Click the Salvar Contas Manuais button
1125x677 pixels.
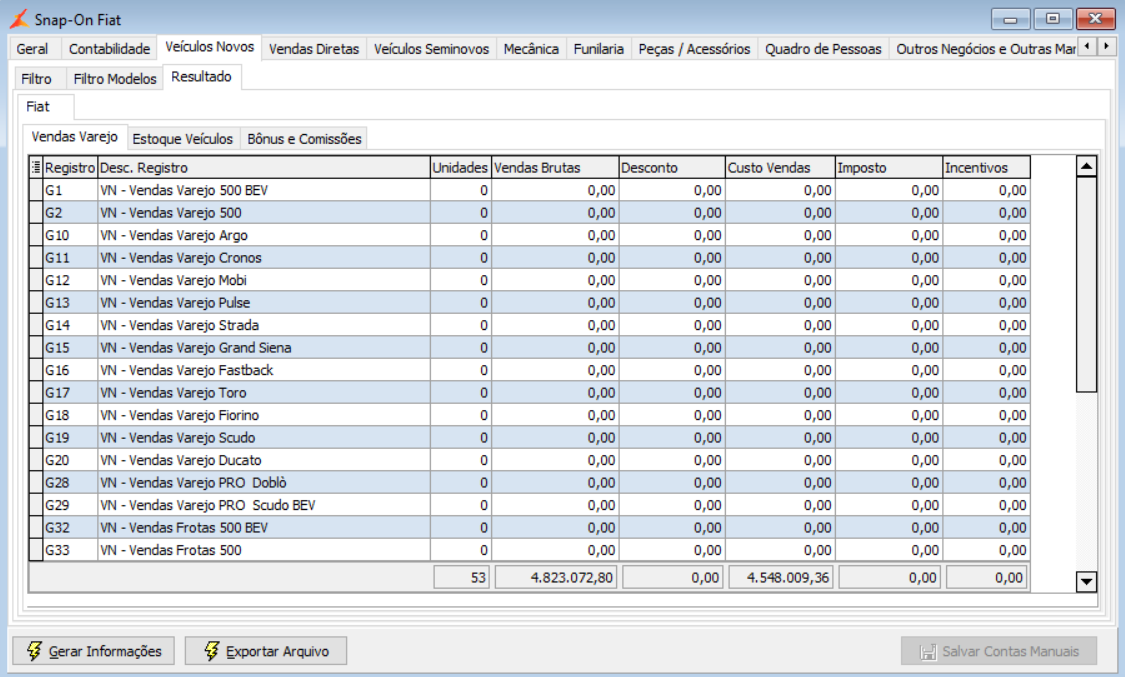coord(999,650)
